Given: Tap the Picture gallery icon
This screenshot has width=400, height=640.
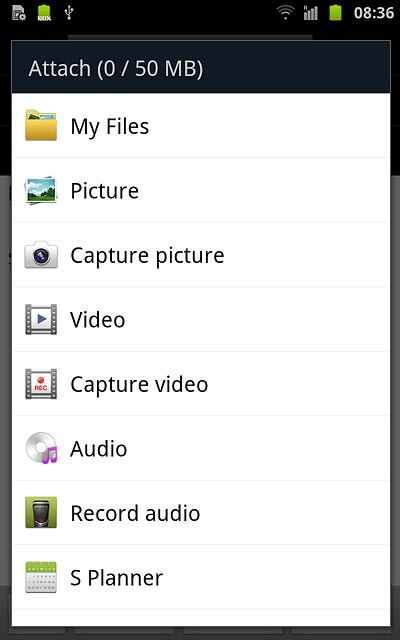Looking at the screenshot, I should pos(41,190).
